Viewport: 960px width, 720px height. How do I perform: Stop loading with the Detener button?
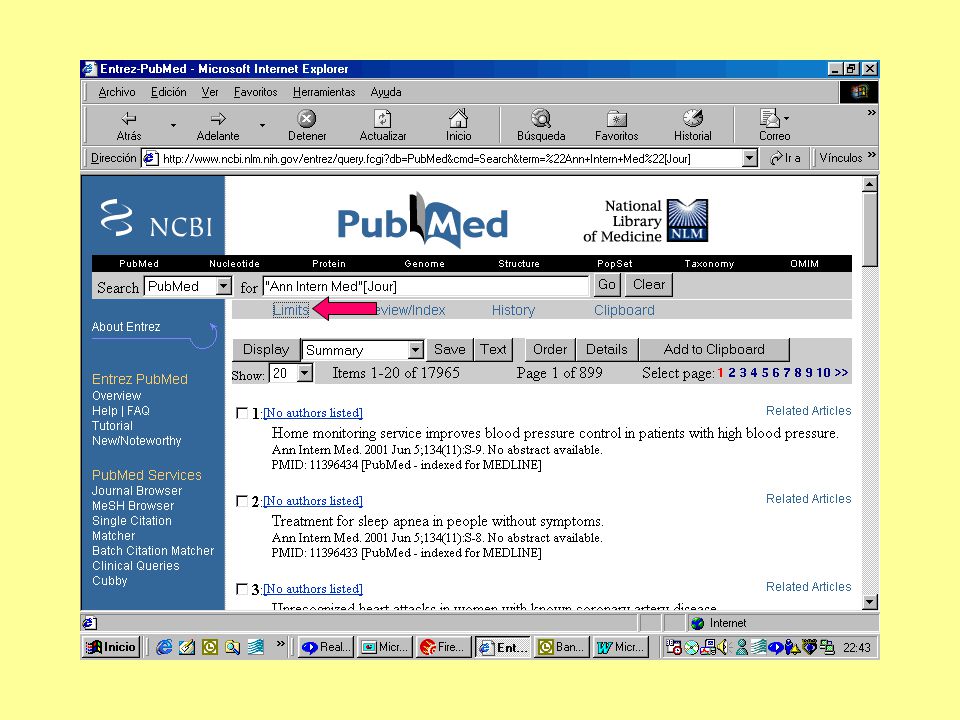pos(307,126)
